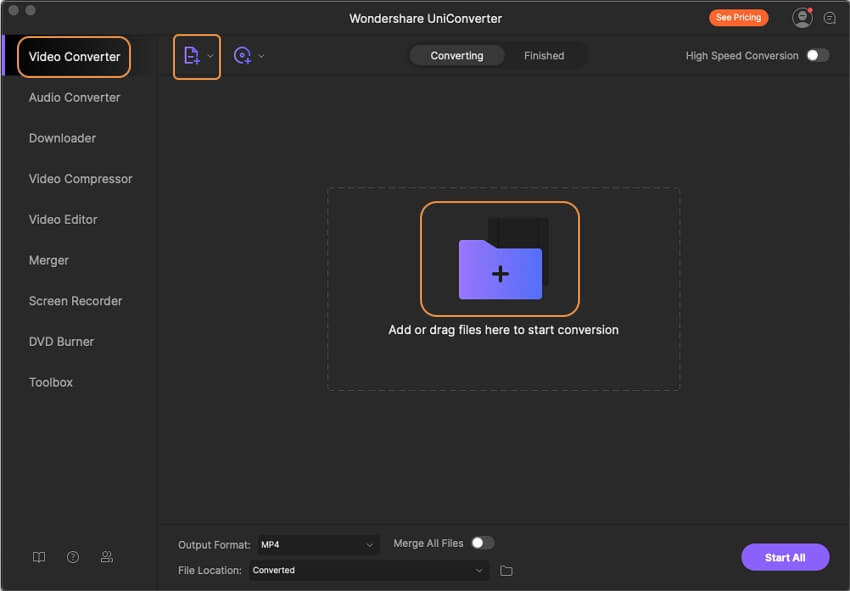Switch to the Converting tab
The height and width of the screenshot is (591, 850).
456,56
